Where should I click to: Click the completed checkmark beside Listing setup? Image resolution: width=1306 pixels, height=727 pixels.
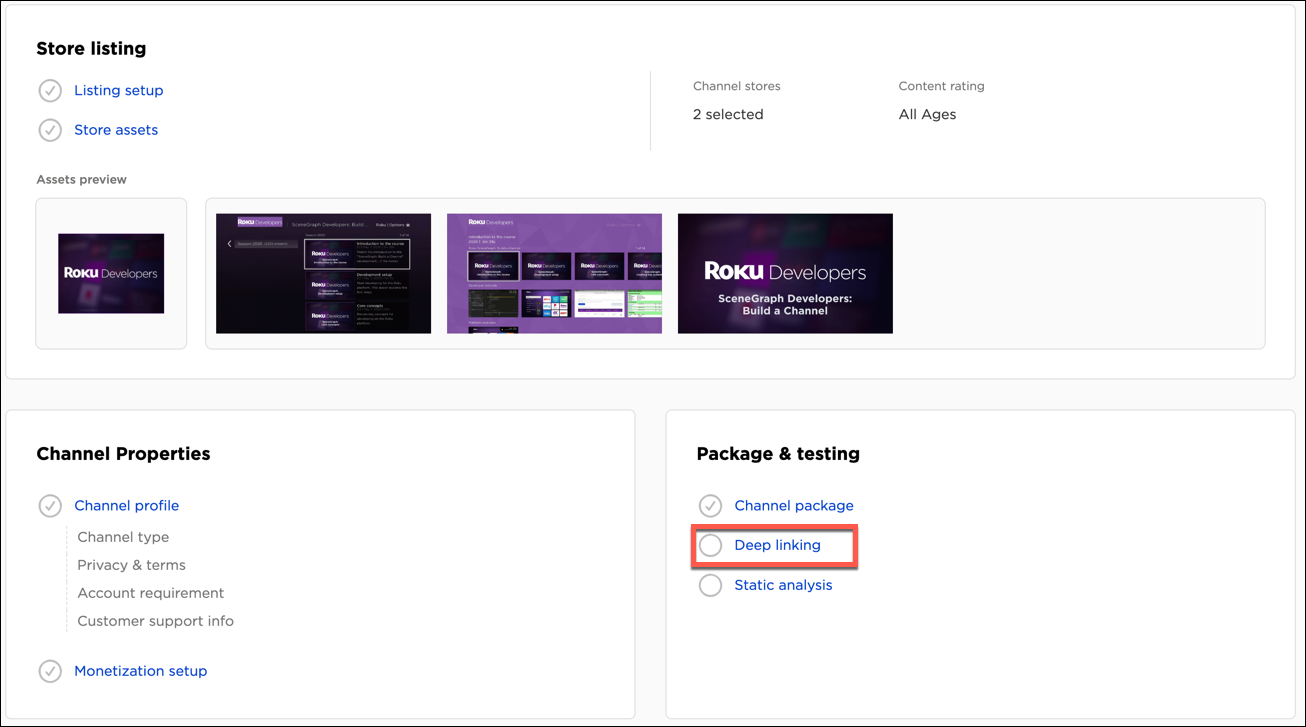[x=50, y=90]
